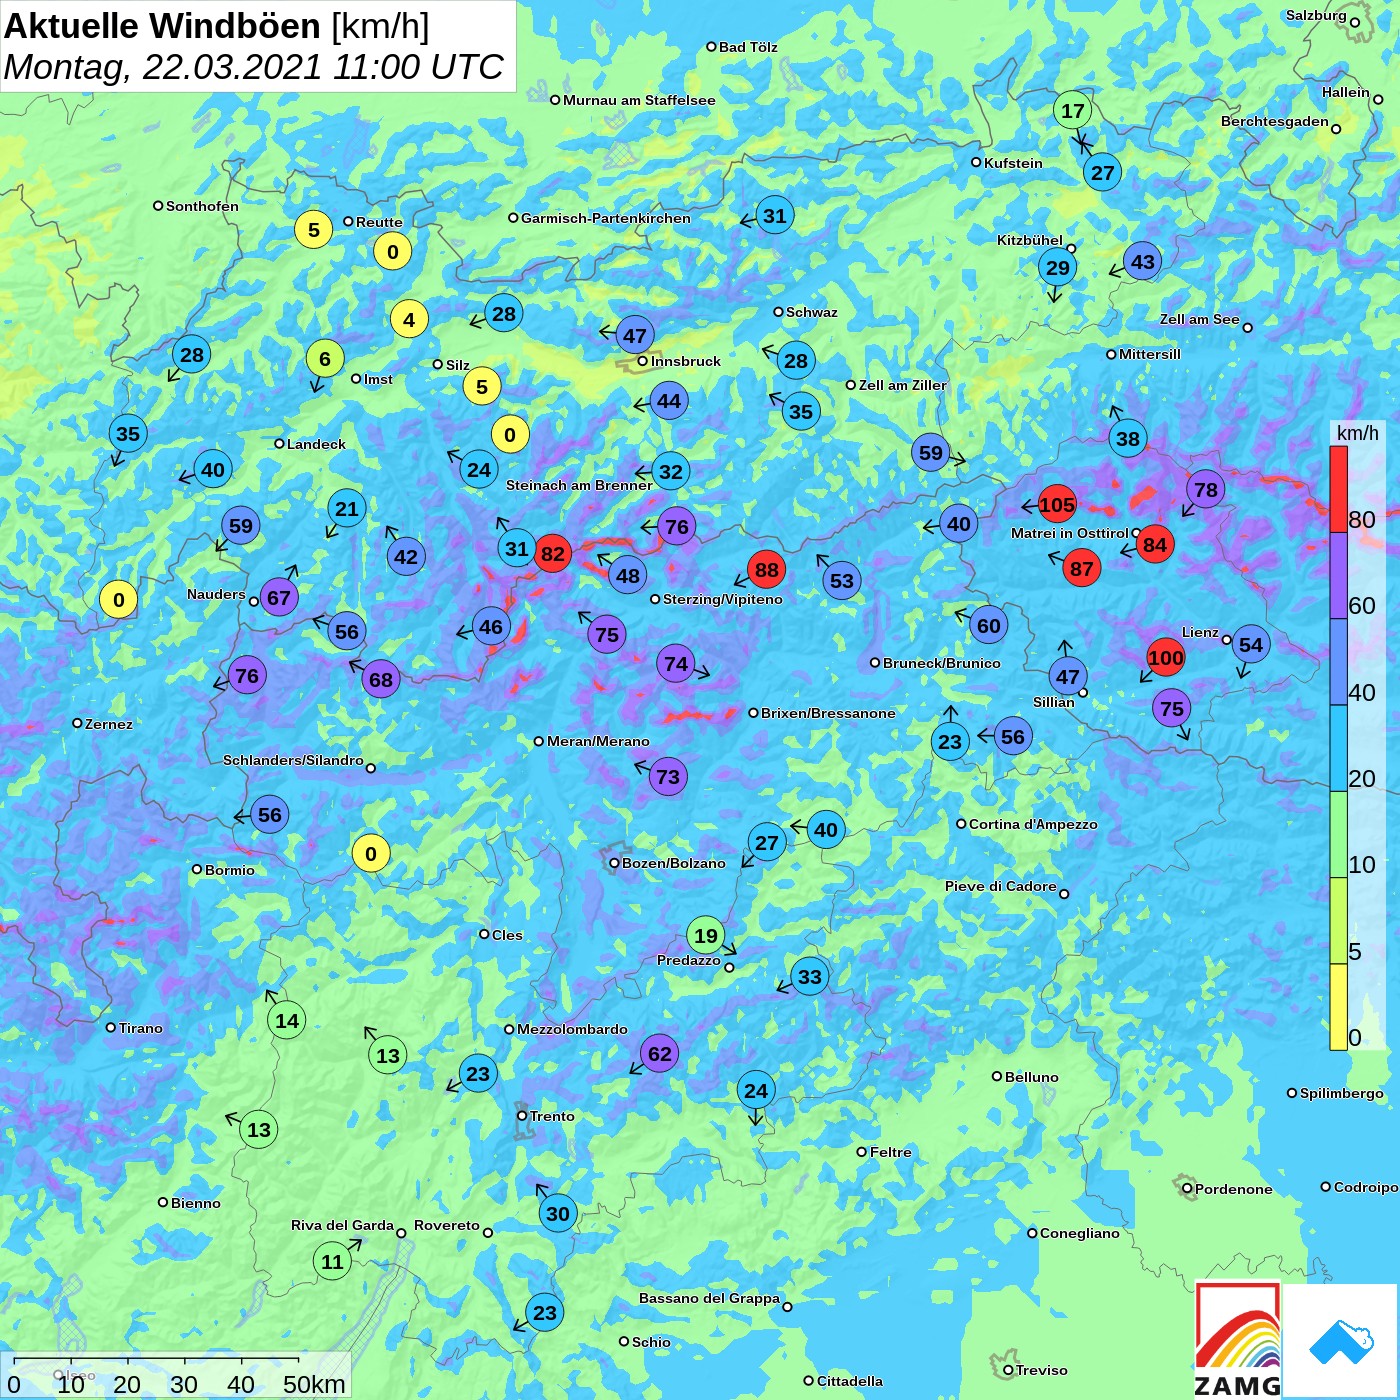Click the purple 78 gust marker
Image resolution: width=1400 pixels, height=1400 pixels.
tap(1206, 490)
